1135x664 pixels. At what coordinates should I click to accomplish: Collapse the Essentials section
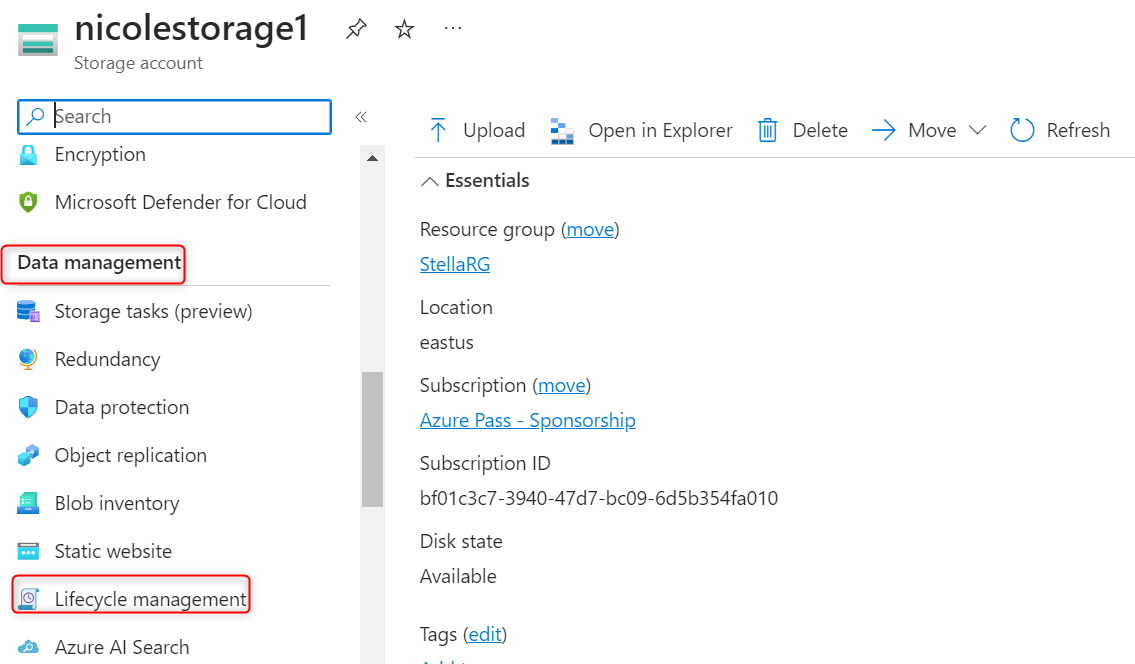point(430,181)
